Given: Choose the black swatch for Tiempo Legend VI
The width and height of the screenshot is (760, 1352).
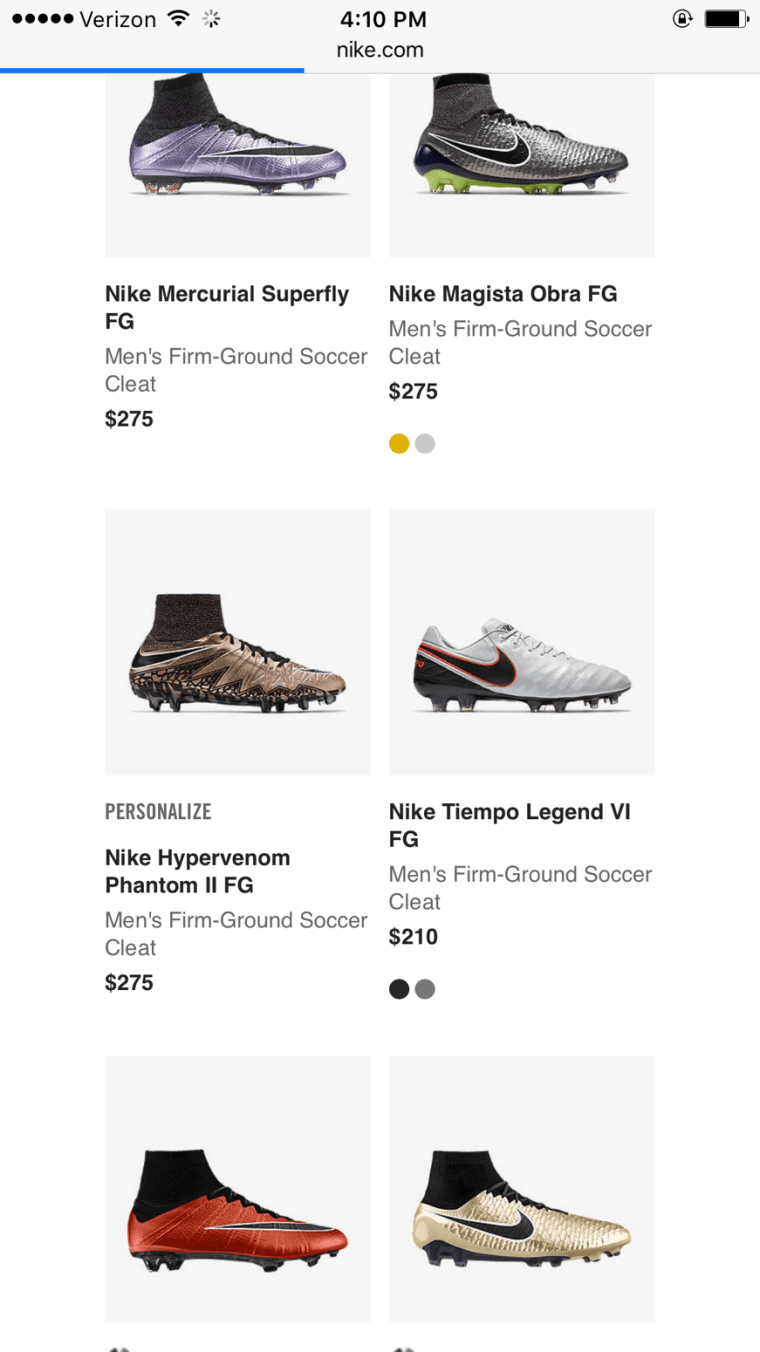Looking at the screenshot, I should (x=399, y=990).
